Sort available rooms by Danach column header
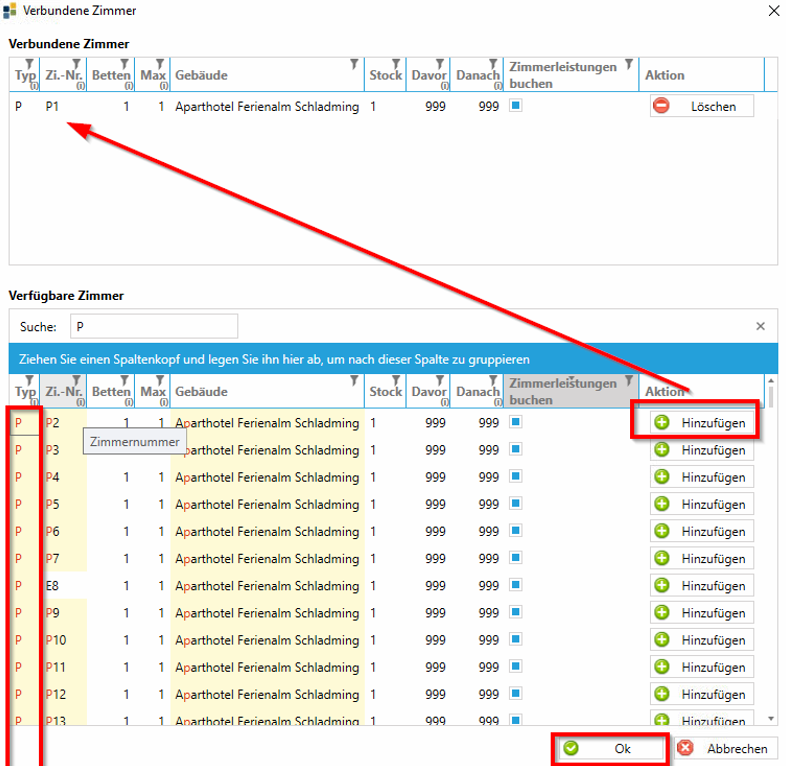 click(x=476, y=392)
